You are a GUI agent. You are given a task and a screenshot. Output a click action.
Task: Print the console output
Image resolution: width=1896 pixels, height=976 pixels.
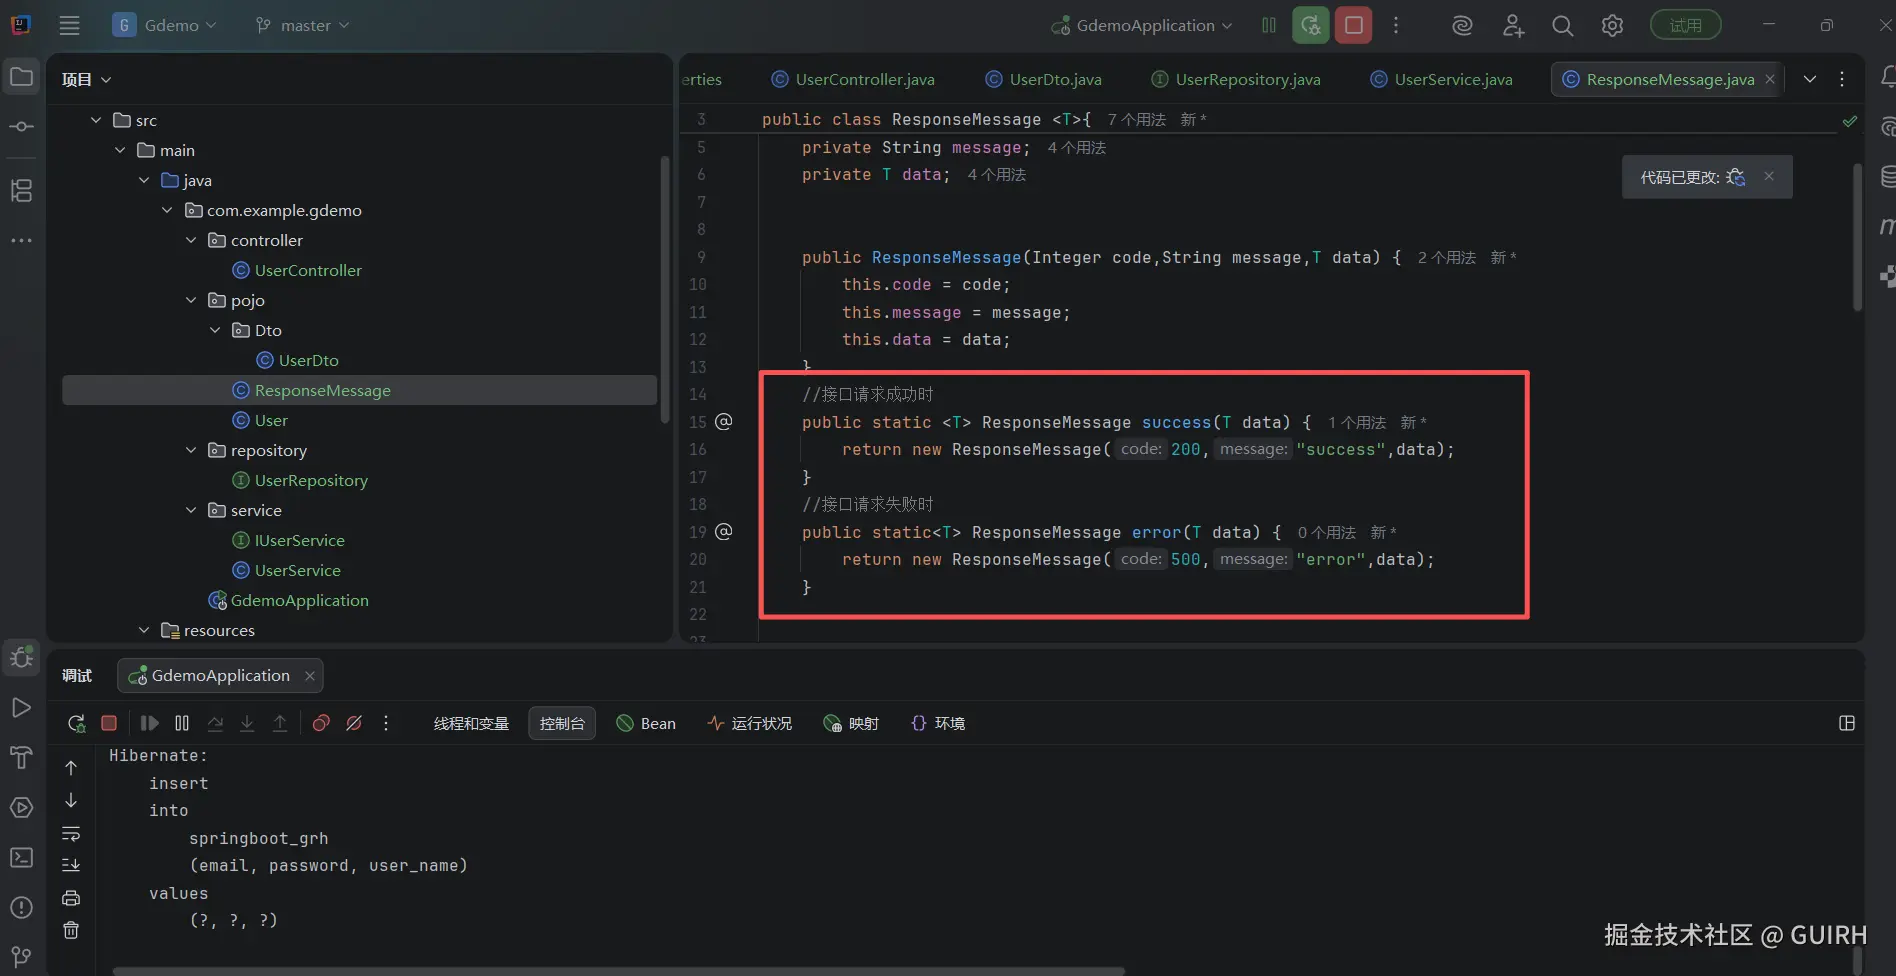coord(71,898)
